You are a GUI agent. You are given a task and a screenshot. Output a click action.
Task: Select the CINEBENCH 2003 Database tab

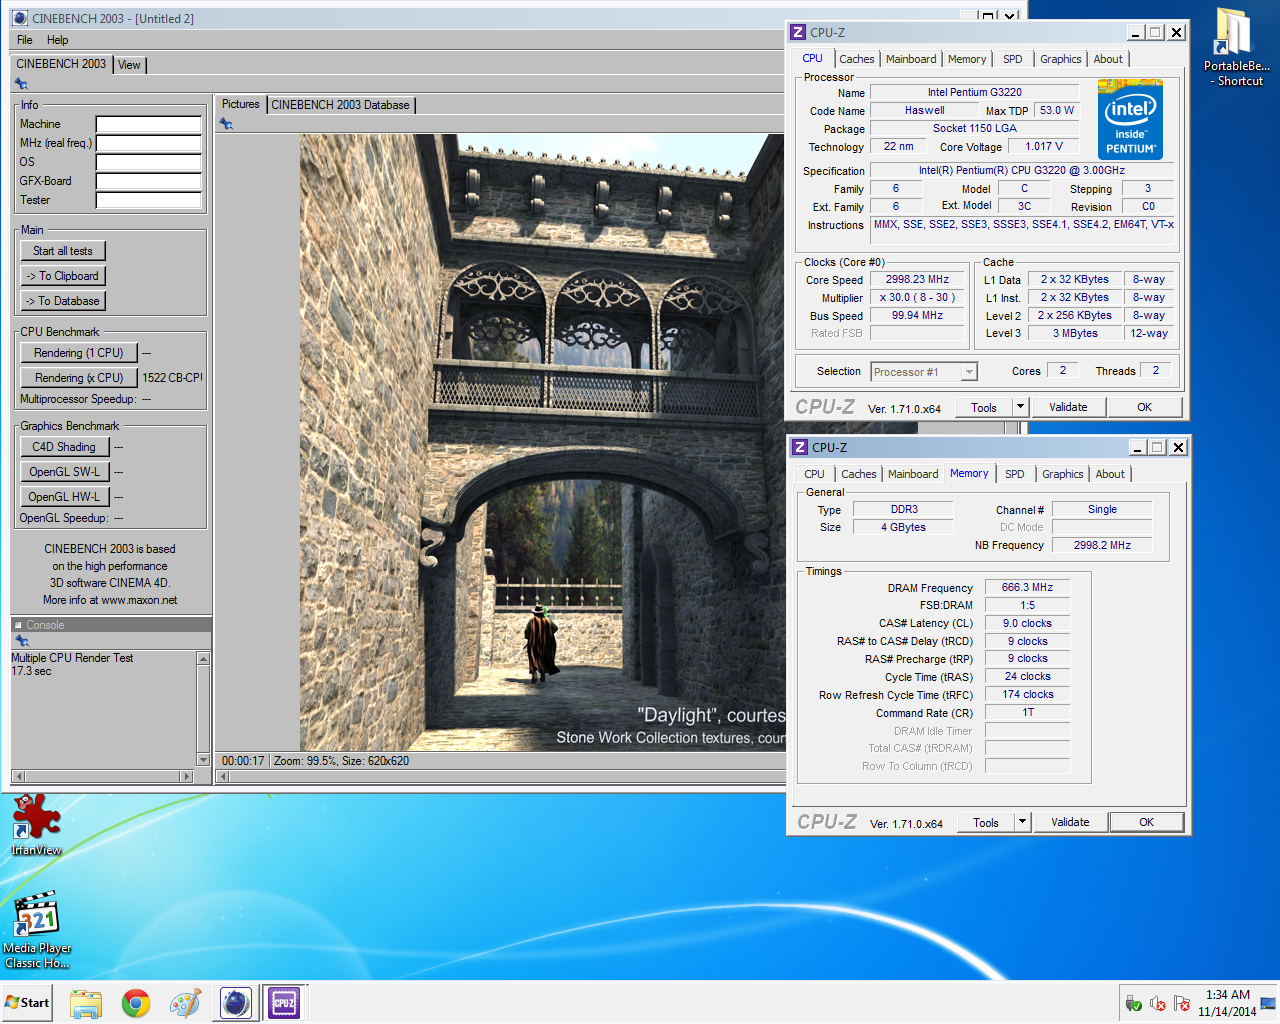pos(340,105)
